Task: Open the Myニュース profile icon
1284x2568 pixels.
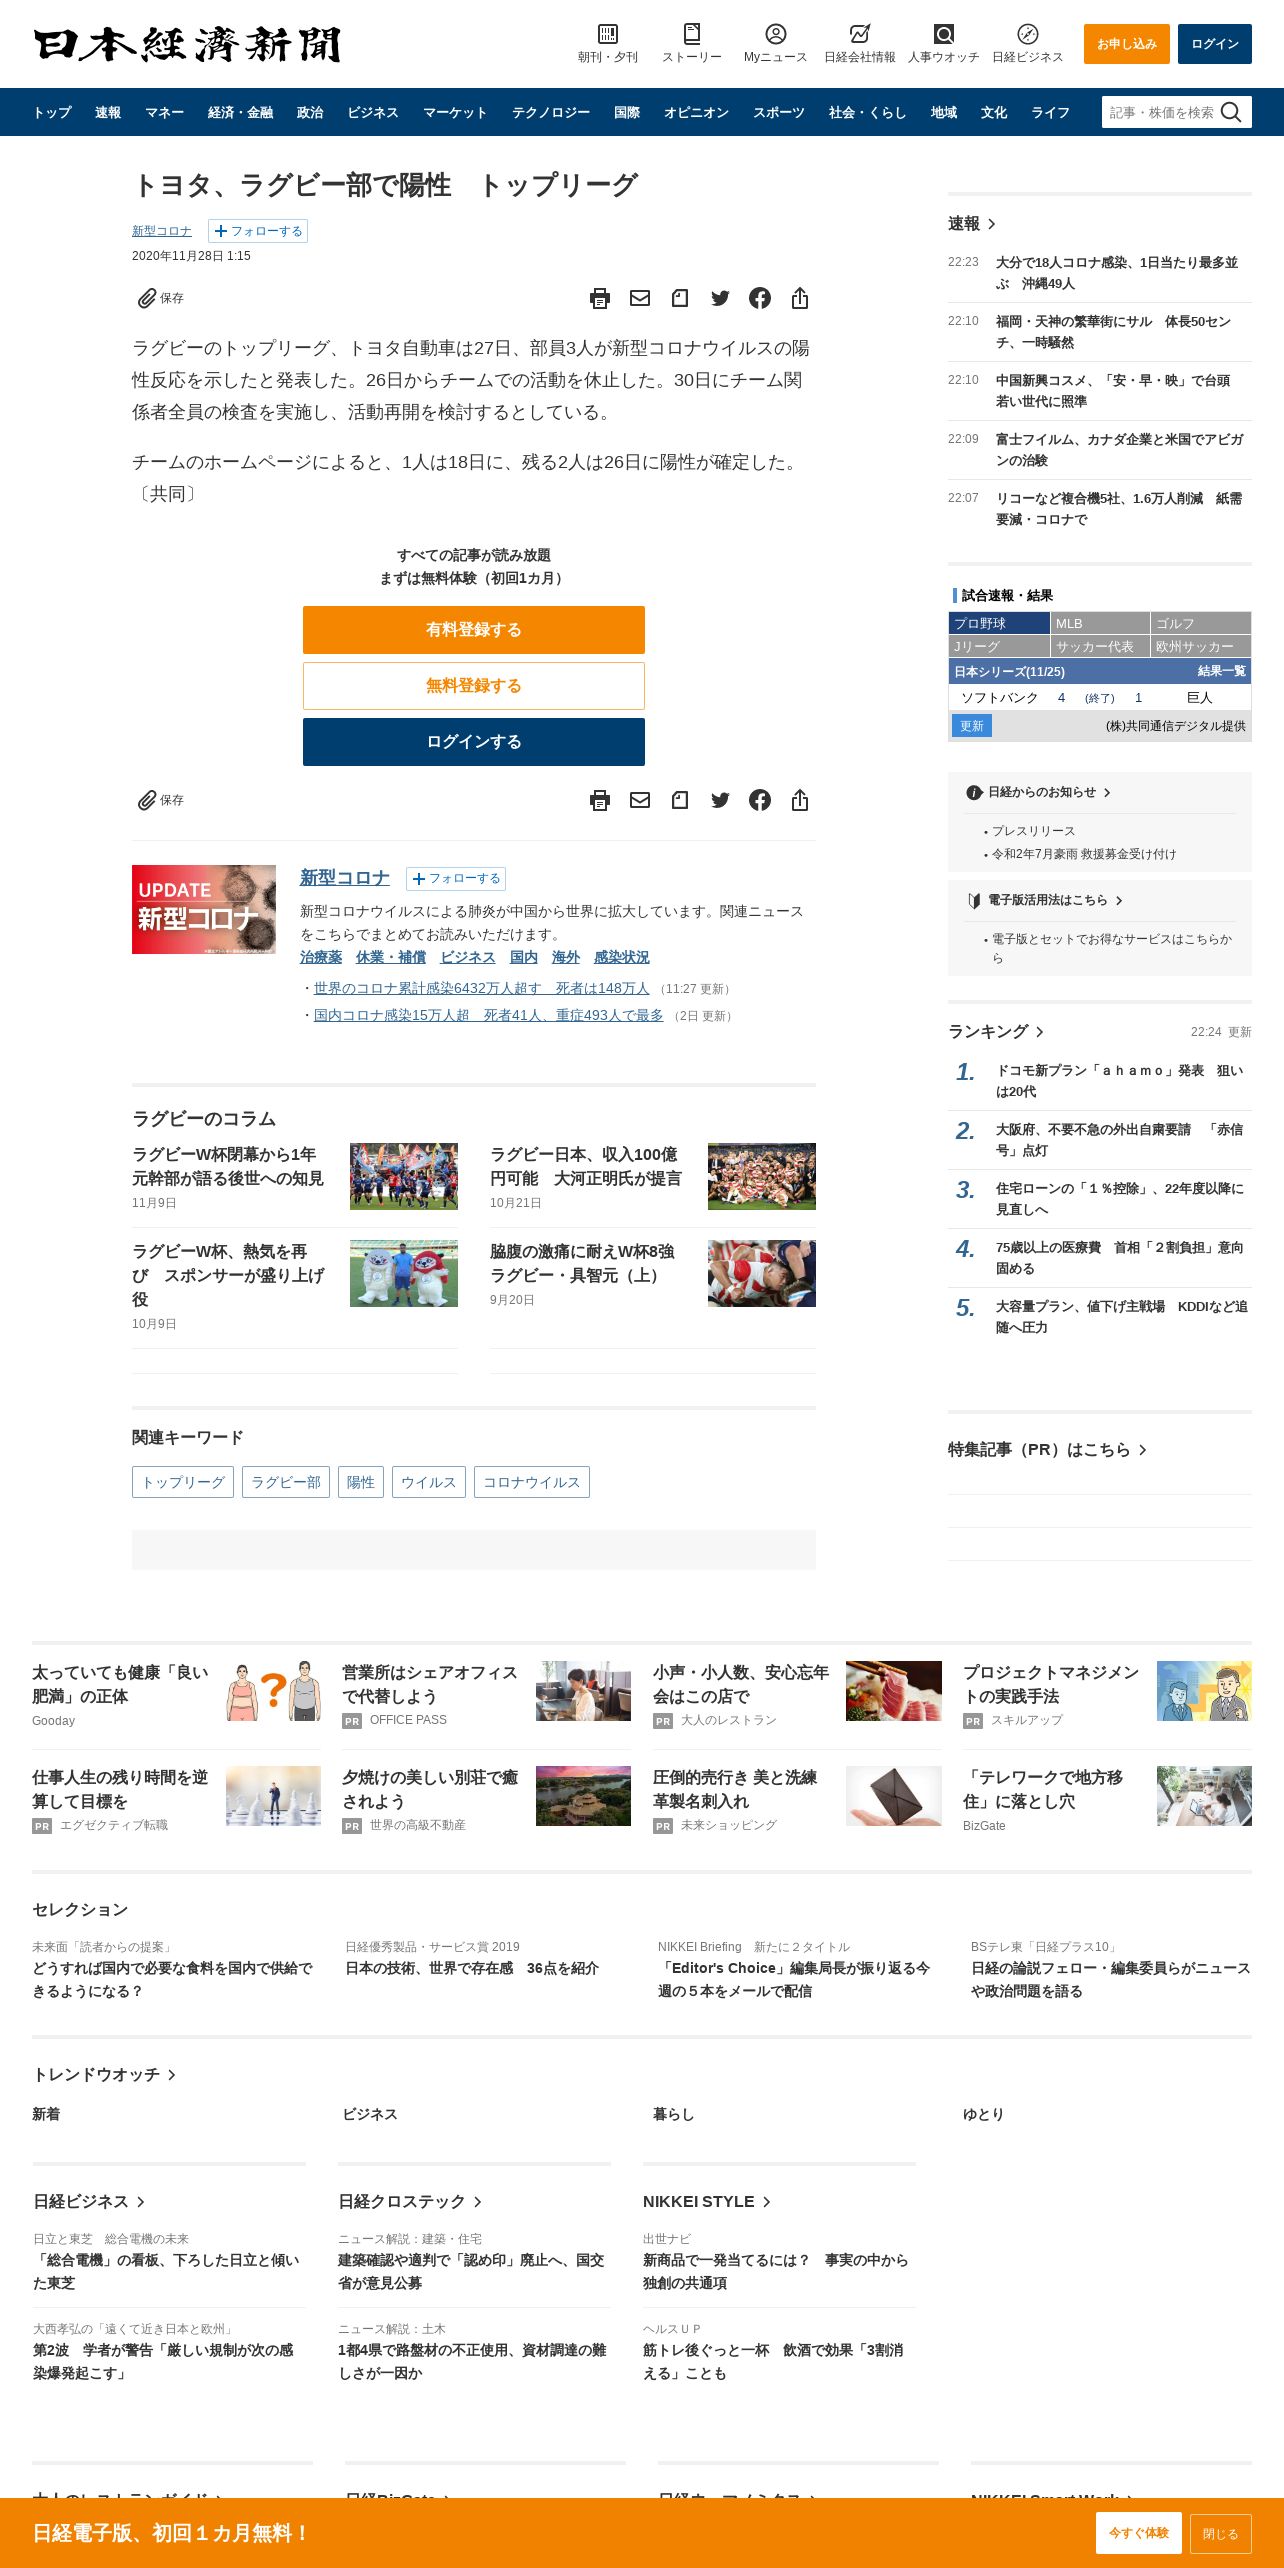Action: (x=775, y=33)
